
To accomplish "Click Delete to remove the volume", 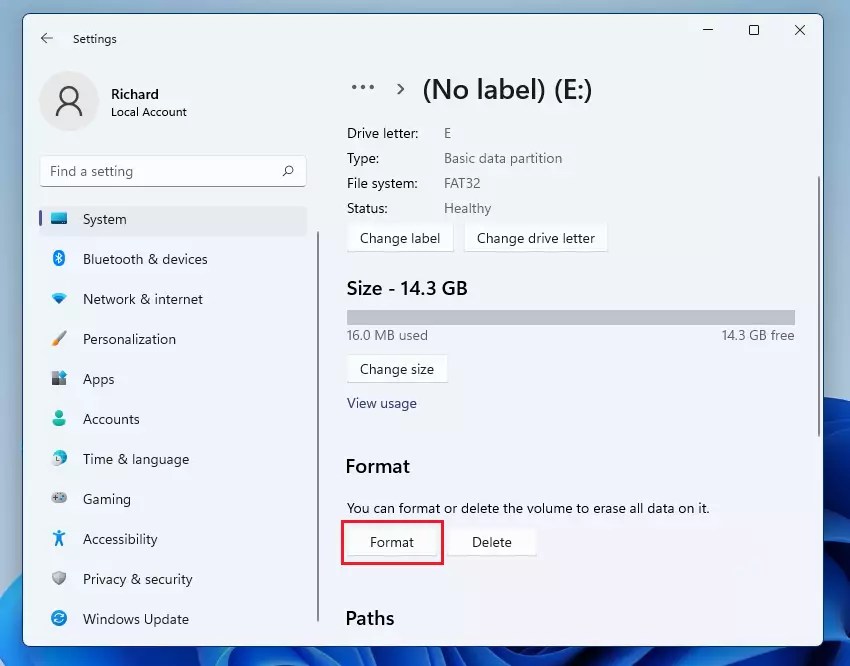I will tap(492, 542).
